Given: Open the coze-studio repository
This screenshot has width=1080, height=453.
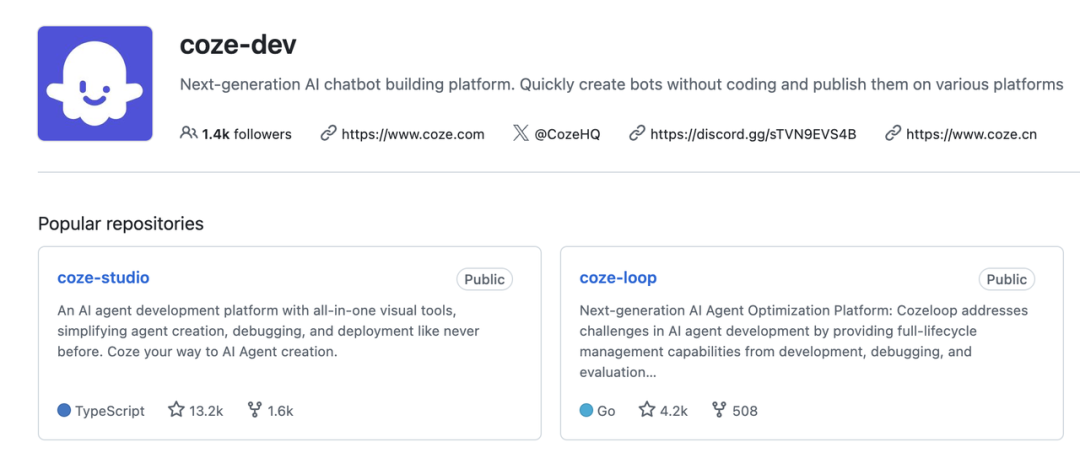Looking at the screenshot, I should click(x=103, y=277).
